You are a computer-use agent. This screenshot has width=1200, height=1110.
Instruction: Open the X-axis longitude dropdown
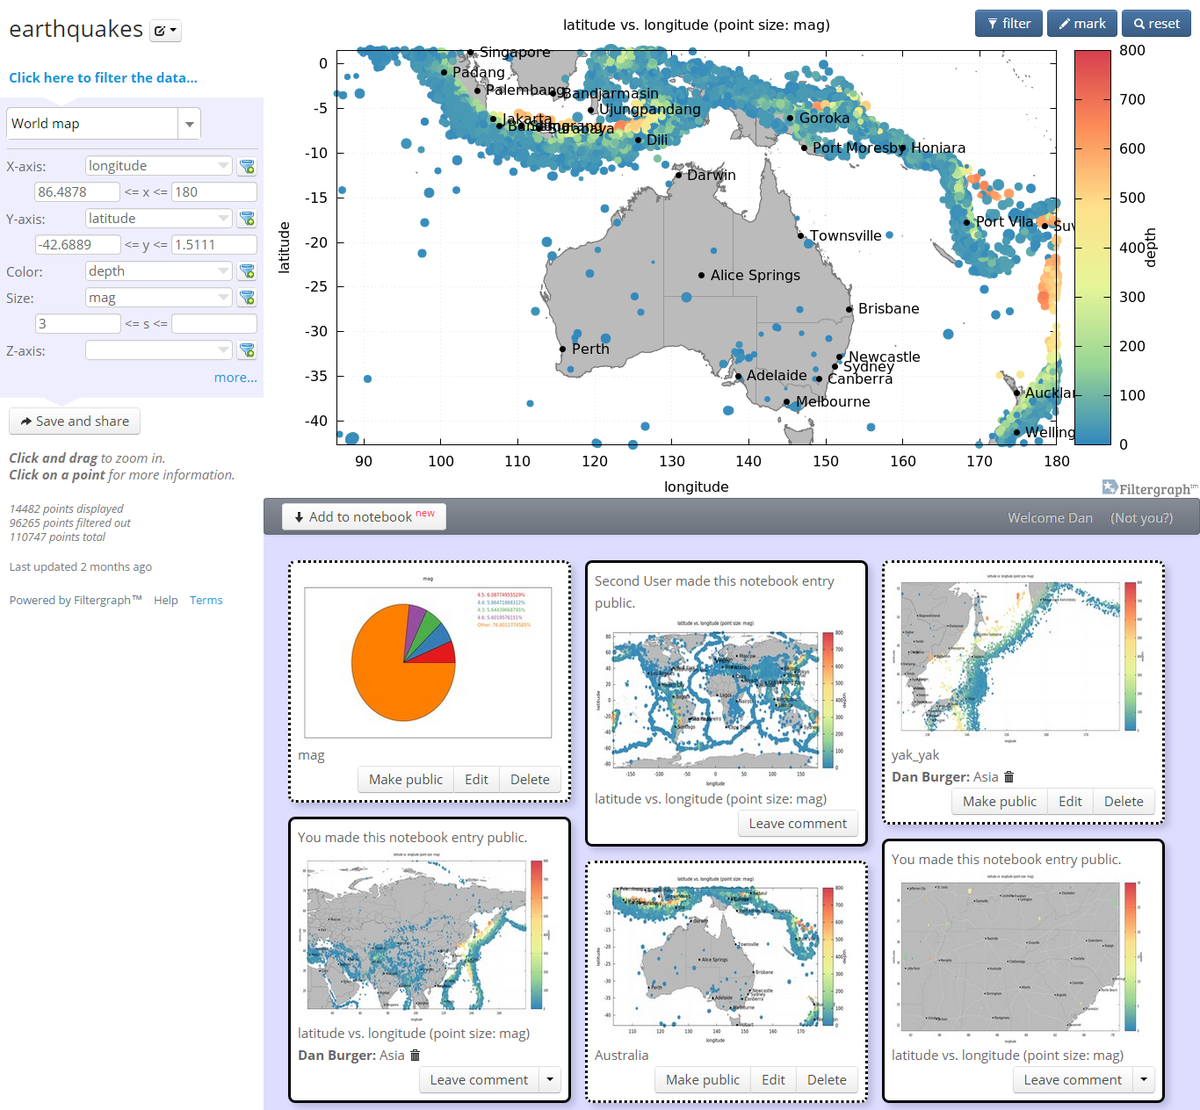coord(158,166)
